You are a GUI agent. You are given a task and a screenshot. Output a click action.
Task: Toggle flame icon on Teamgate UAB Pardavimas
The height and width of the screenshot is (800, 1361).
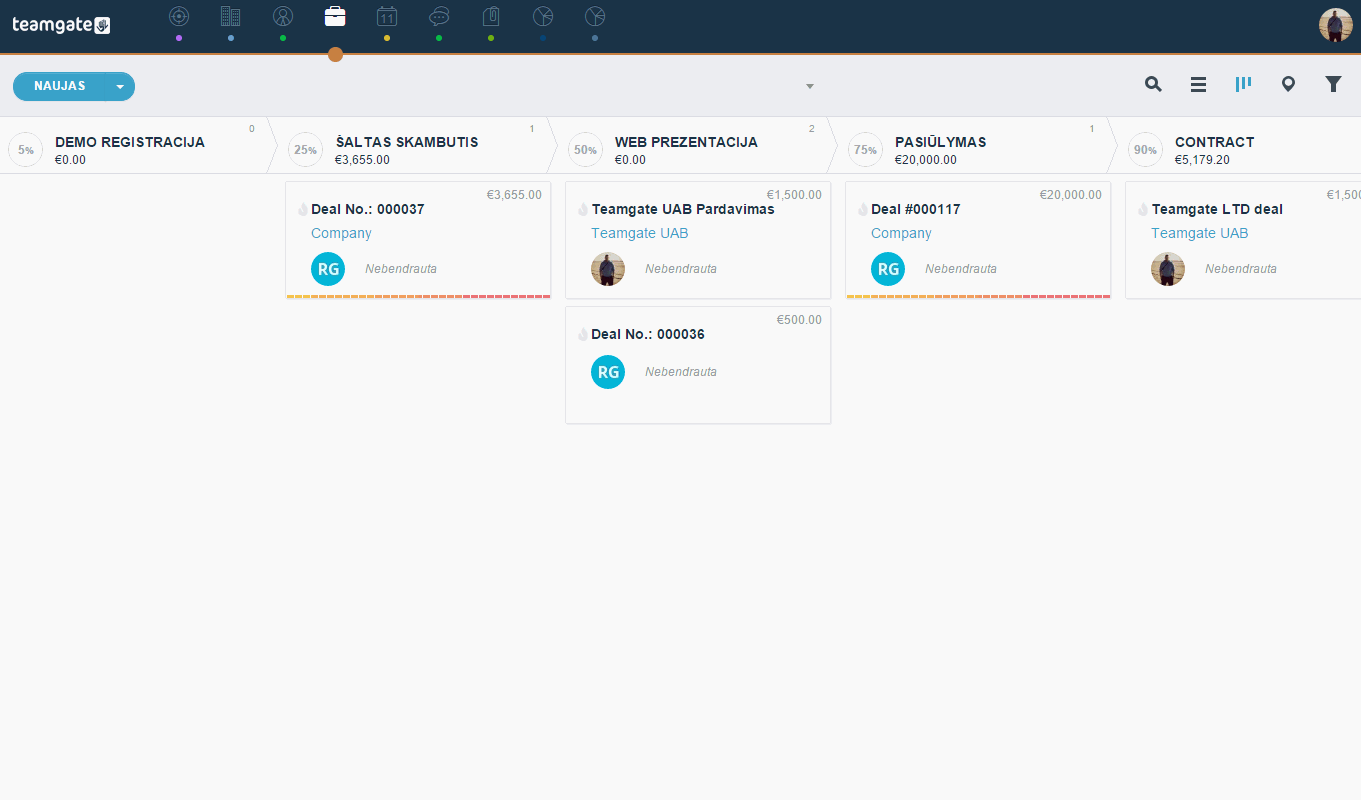pos(583,210)
